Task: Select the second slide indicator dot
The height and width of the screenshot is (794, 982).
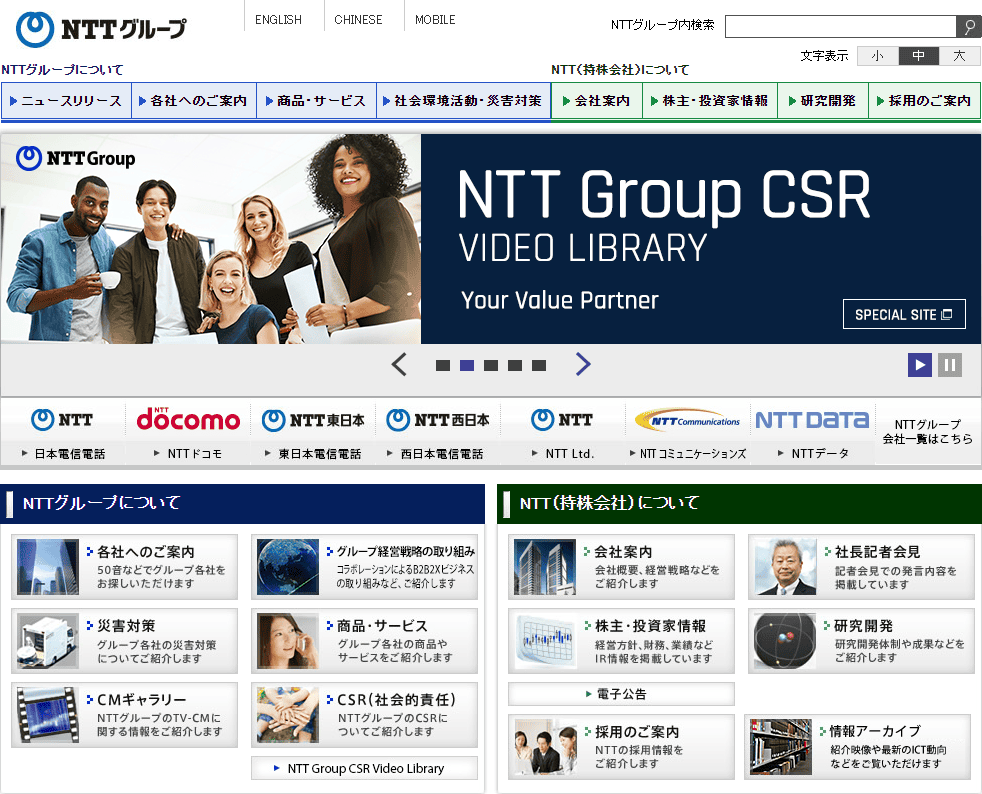Action: coord(467,365)
